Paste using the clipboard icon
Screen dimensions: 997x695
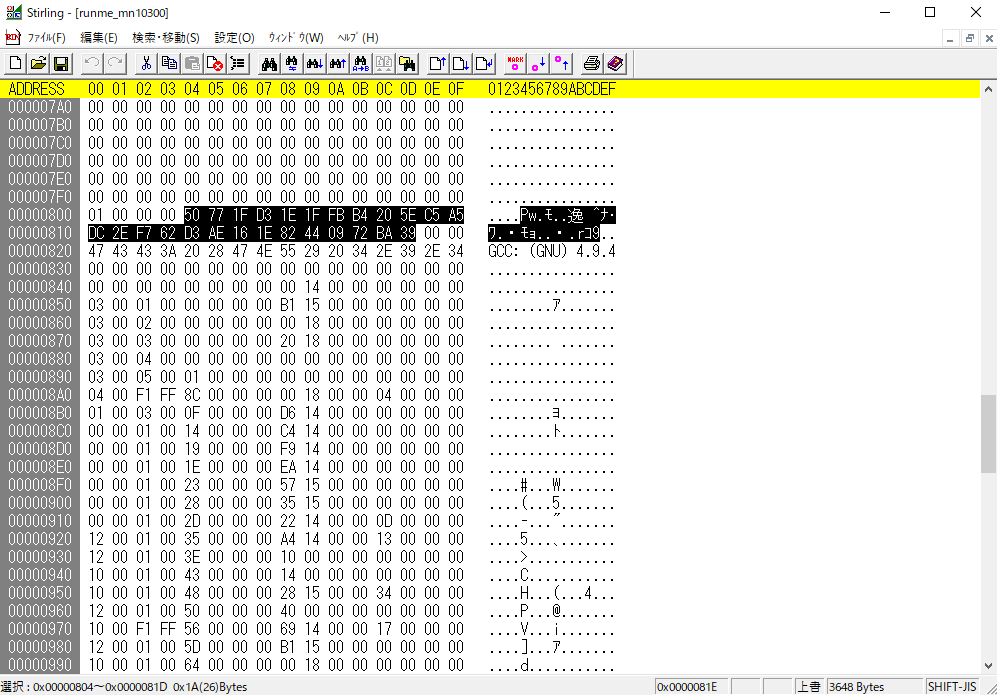192,64
